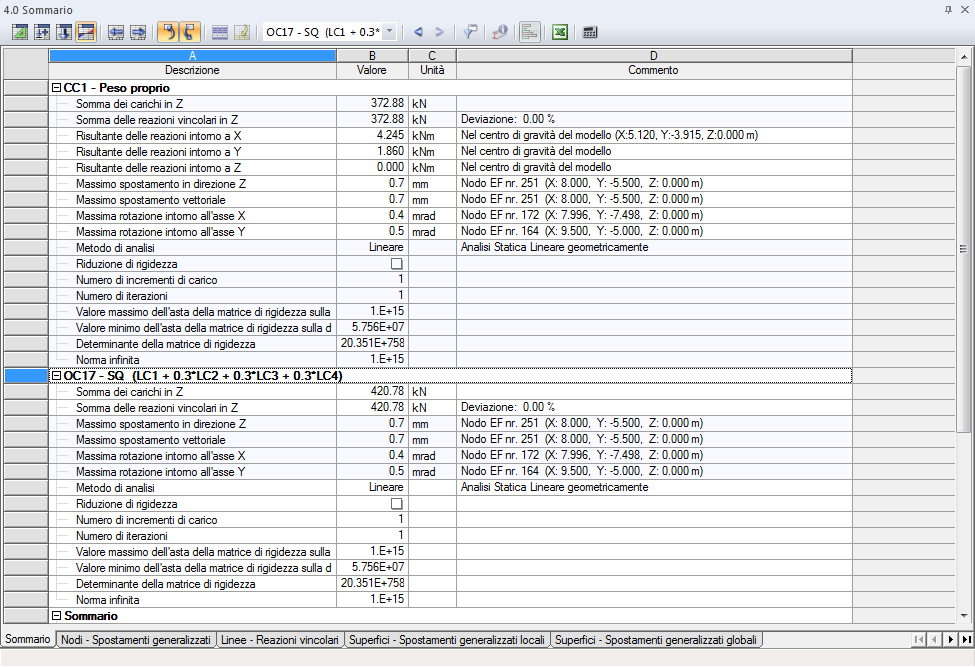Click the Commento column heading
Image resolution: width=975 pixels, height=667 pixels.
654,70
